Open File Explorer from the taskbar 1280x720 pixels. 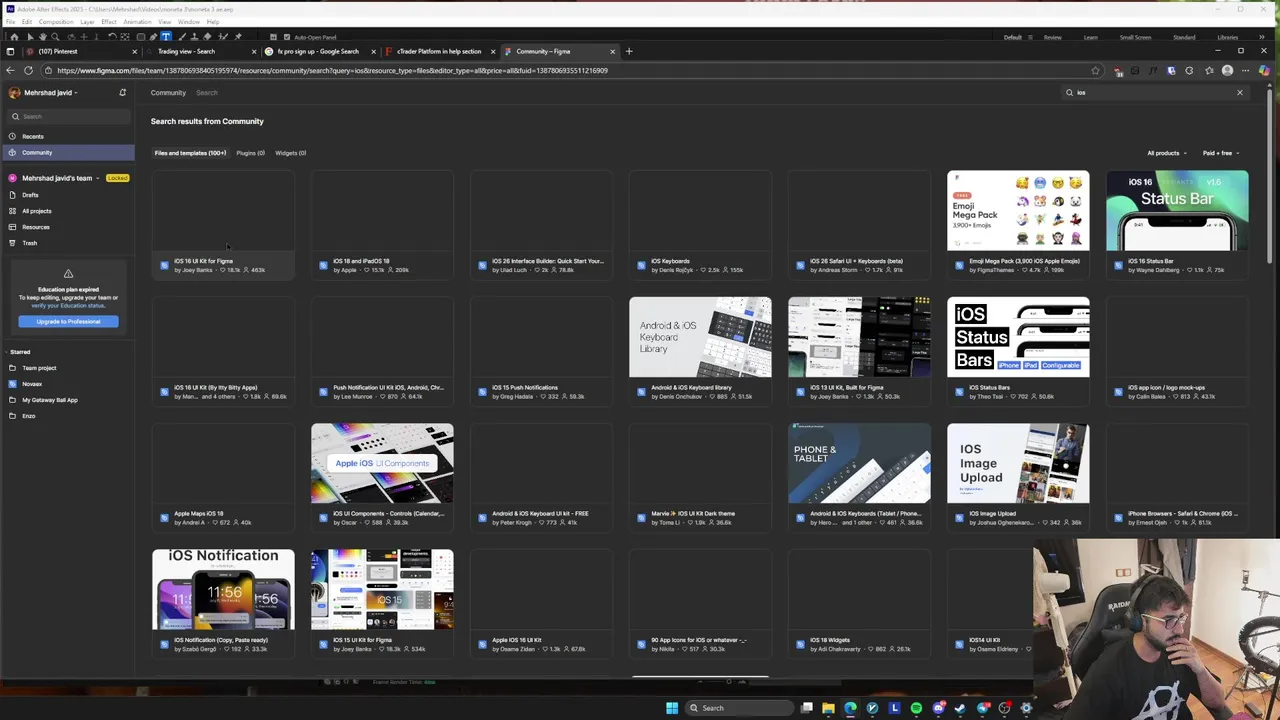point(828,708)
